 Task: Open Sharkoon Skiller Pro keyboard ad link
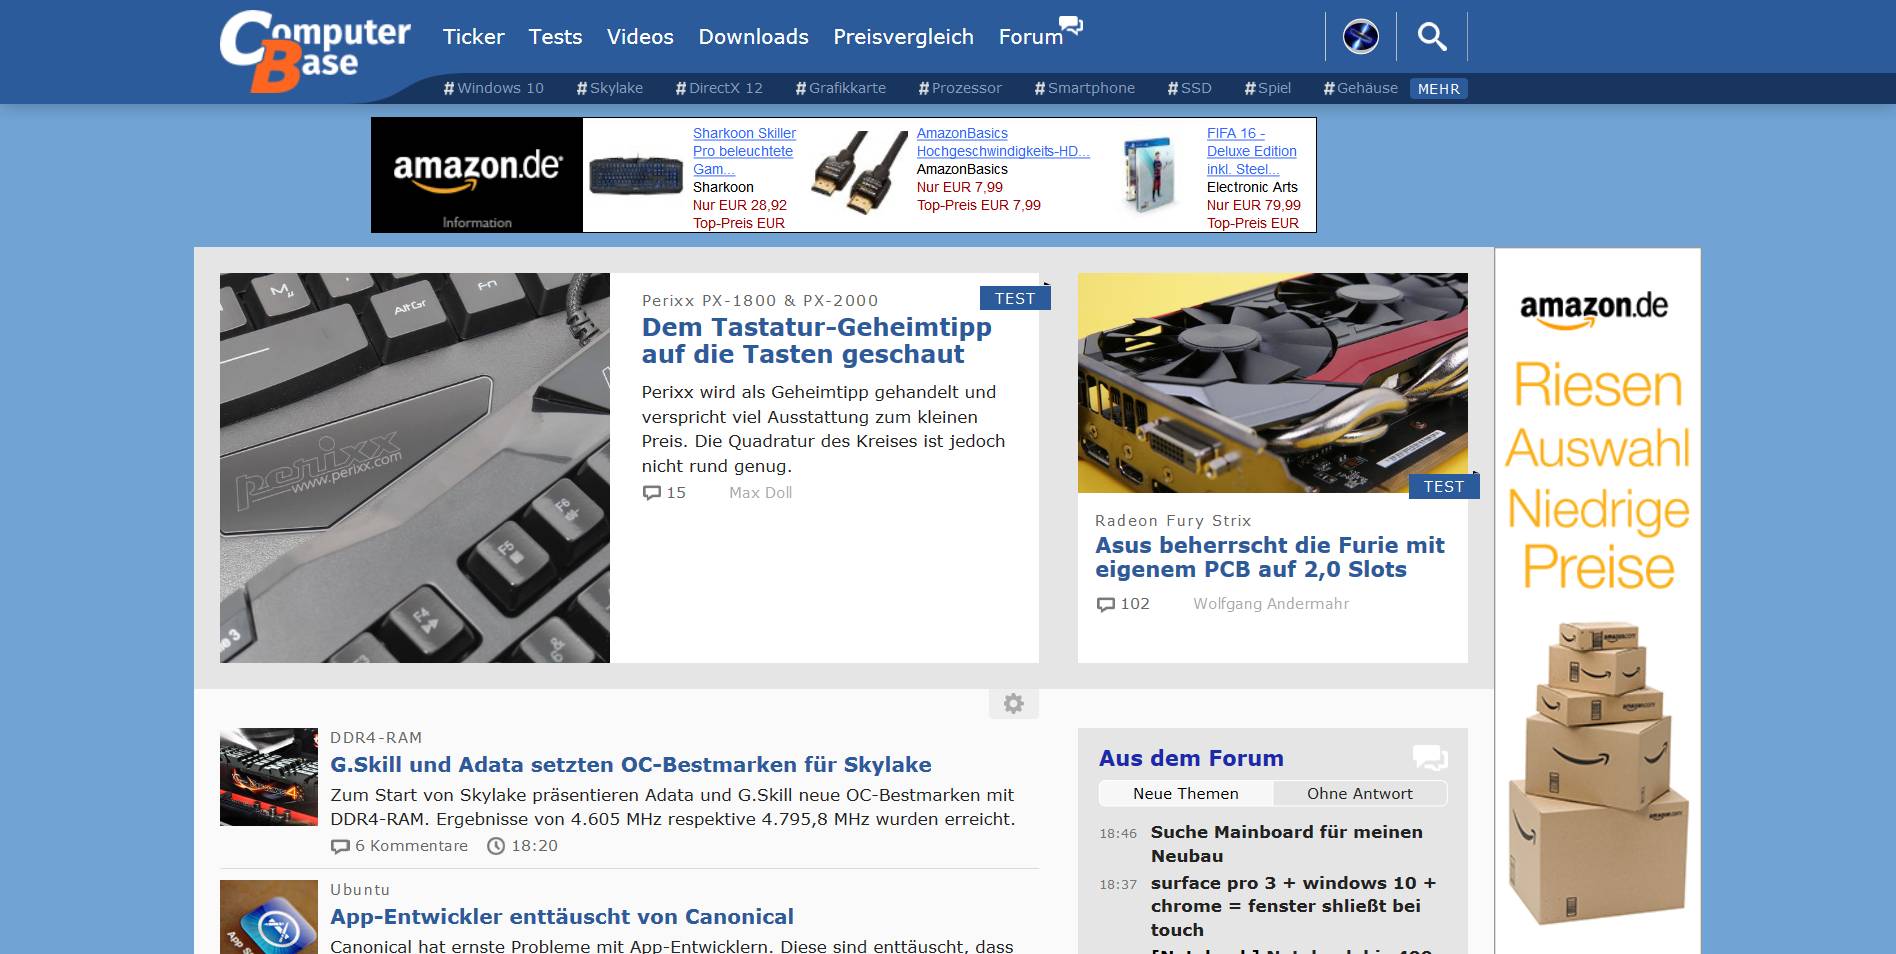click(744, 151)
